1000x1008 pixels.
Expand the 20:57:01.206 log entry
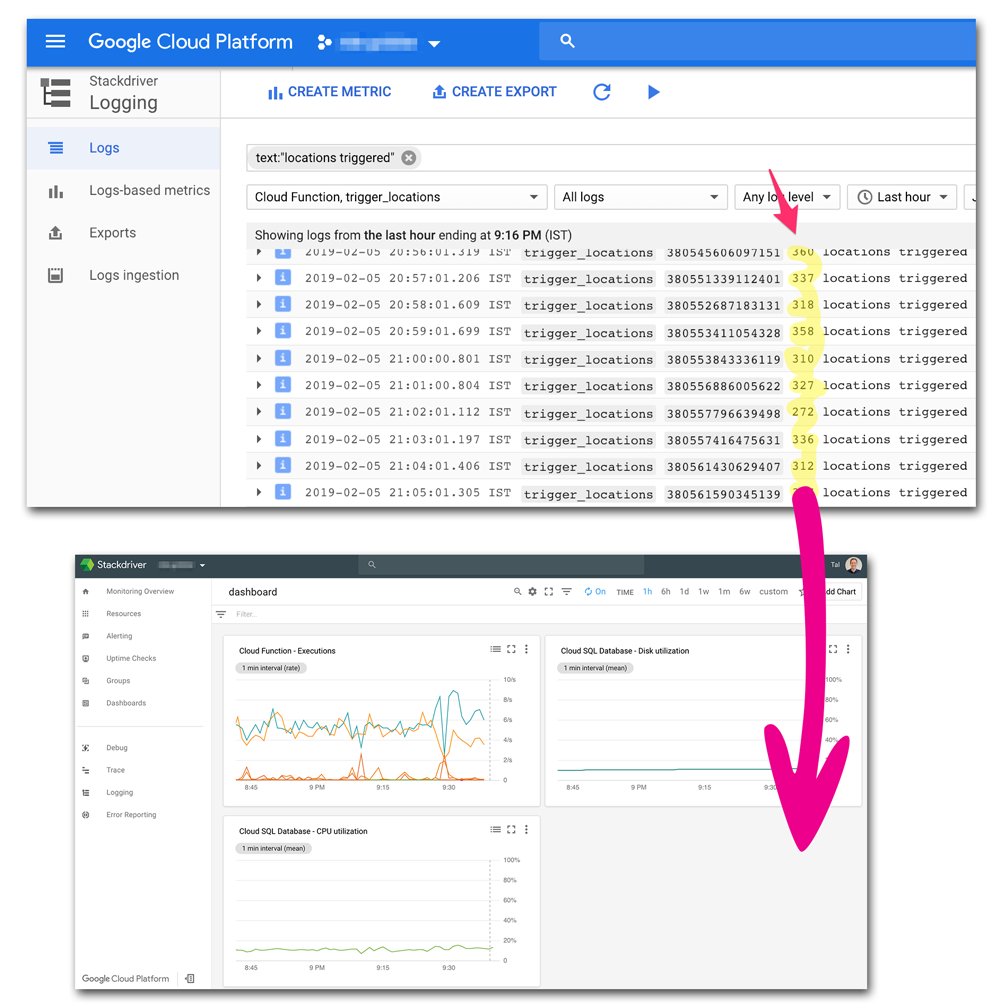pyautogui.click(x=259, y=278)
